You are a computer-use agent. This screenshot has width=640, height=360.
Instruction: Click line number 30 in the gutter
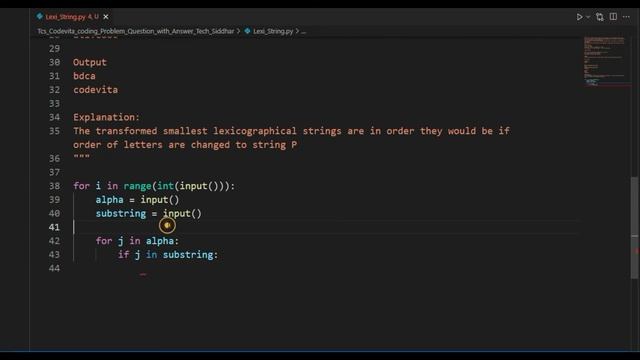(x=54, y=62)
